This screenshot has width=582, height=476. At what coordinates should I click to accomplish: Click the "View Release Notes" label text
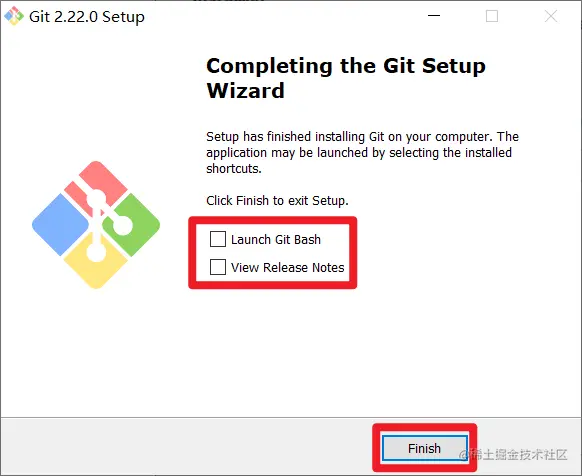coord(288,267)
